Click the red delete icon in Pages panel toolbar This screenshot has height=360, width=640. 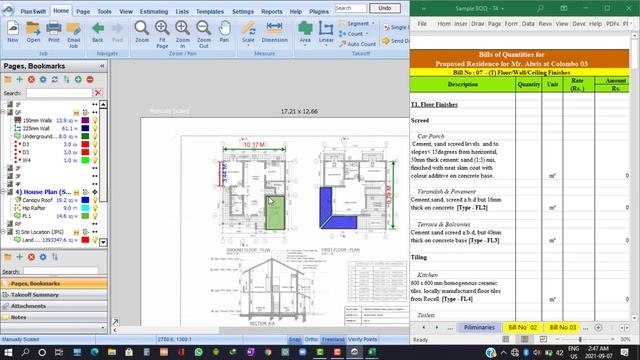coord(31,80)
